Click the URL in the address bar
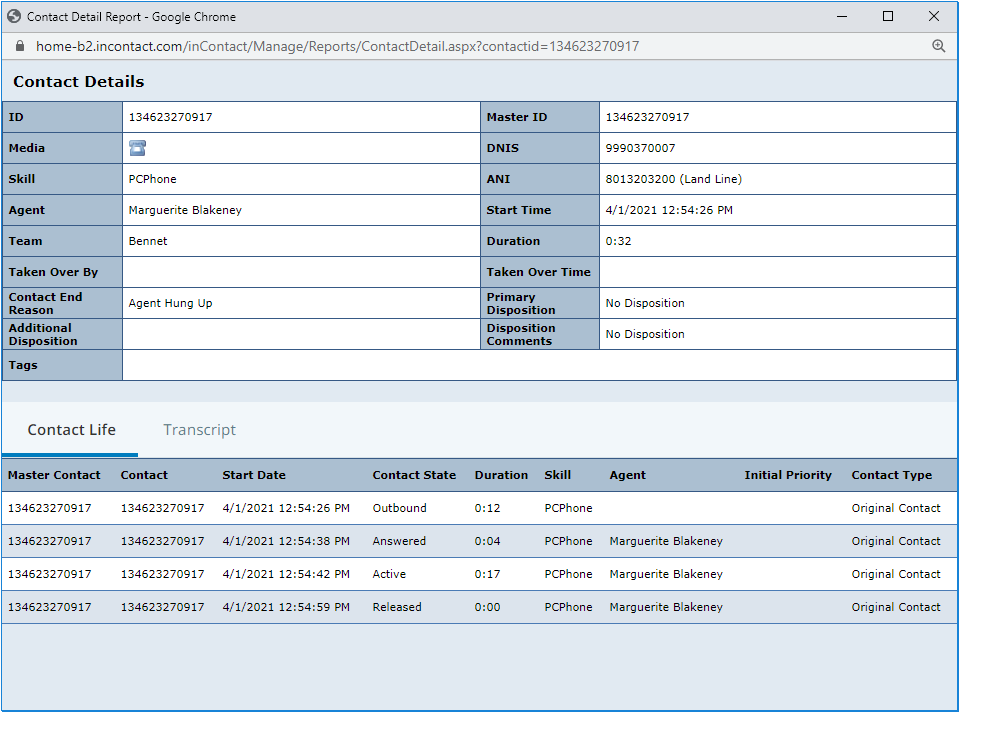 [338, 46]
